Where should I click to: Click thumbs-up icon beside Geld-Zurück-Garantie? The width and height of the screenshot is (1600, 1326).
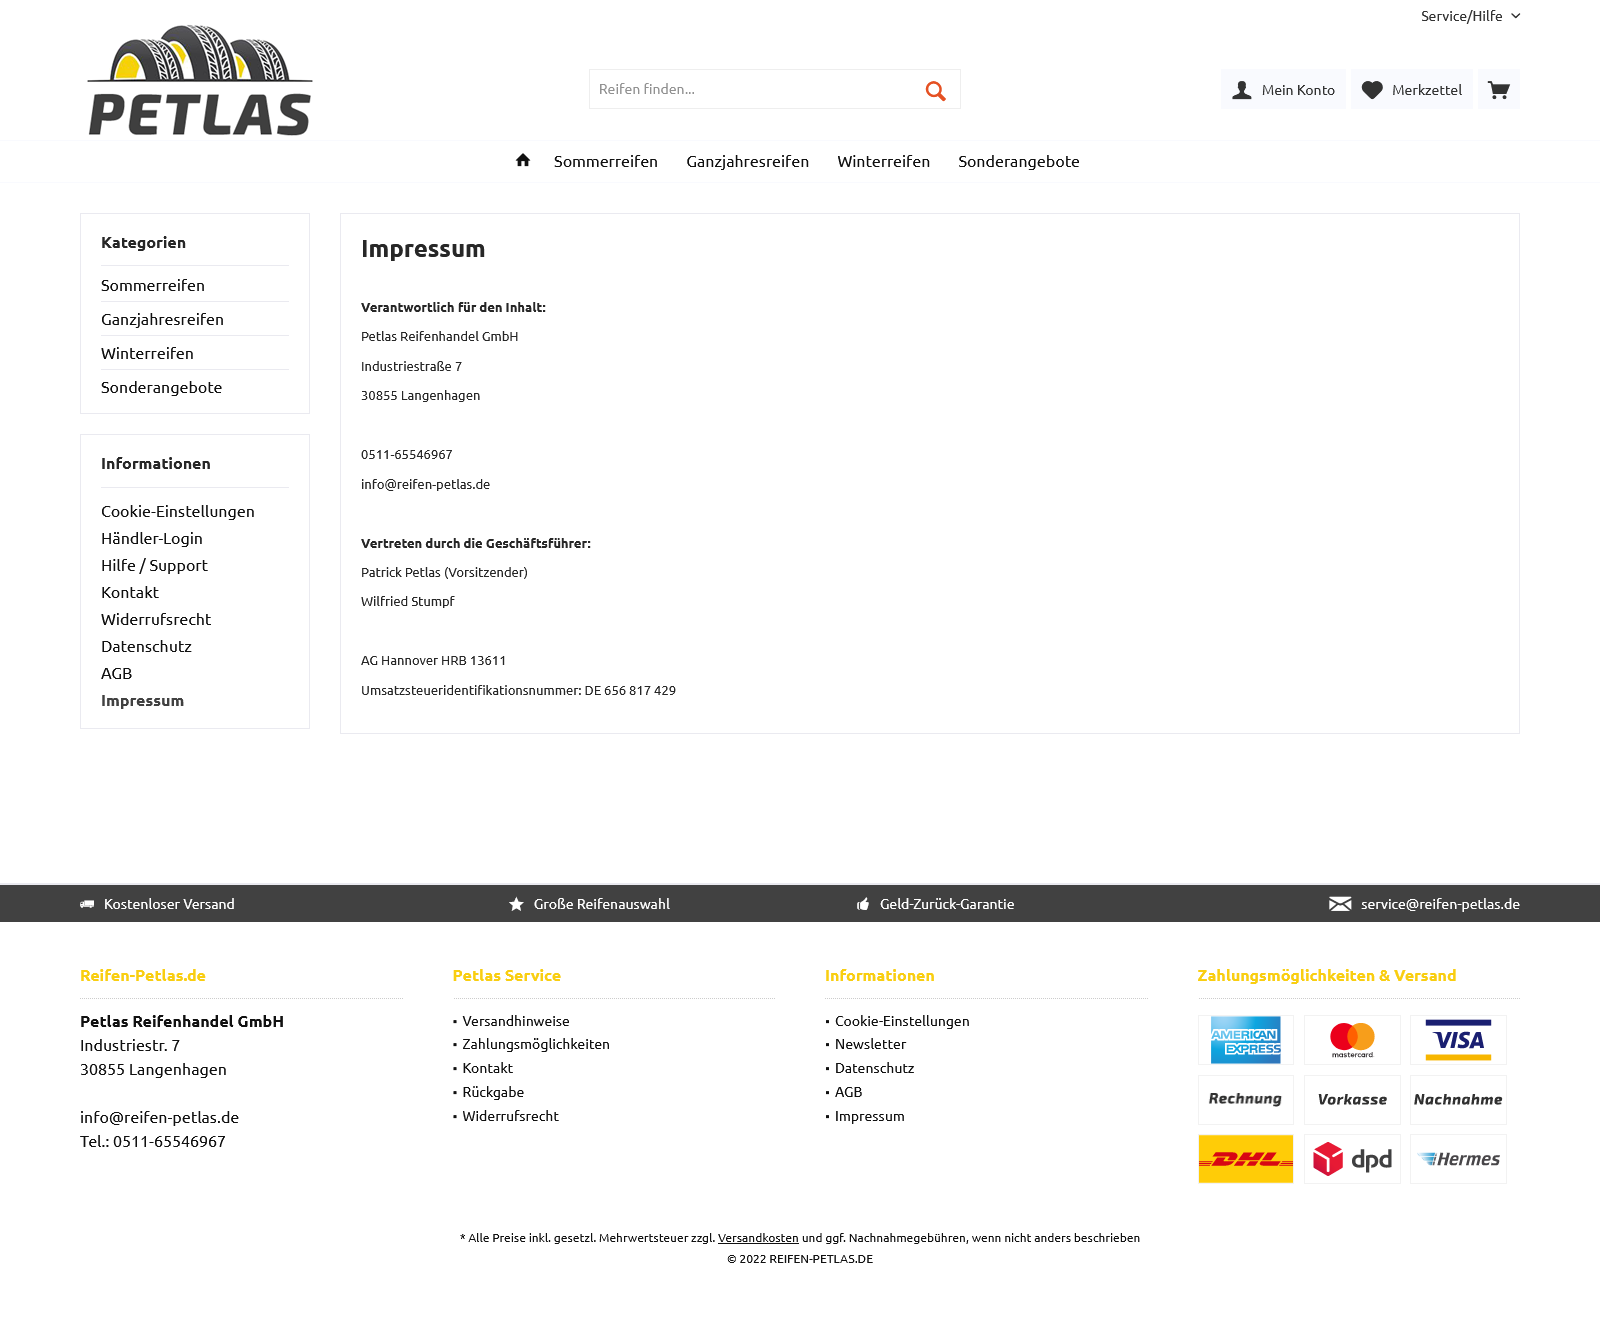(x=863, y=904)
